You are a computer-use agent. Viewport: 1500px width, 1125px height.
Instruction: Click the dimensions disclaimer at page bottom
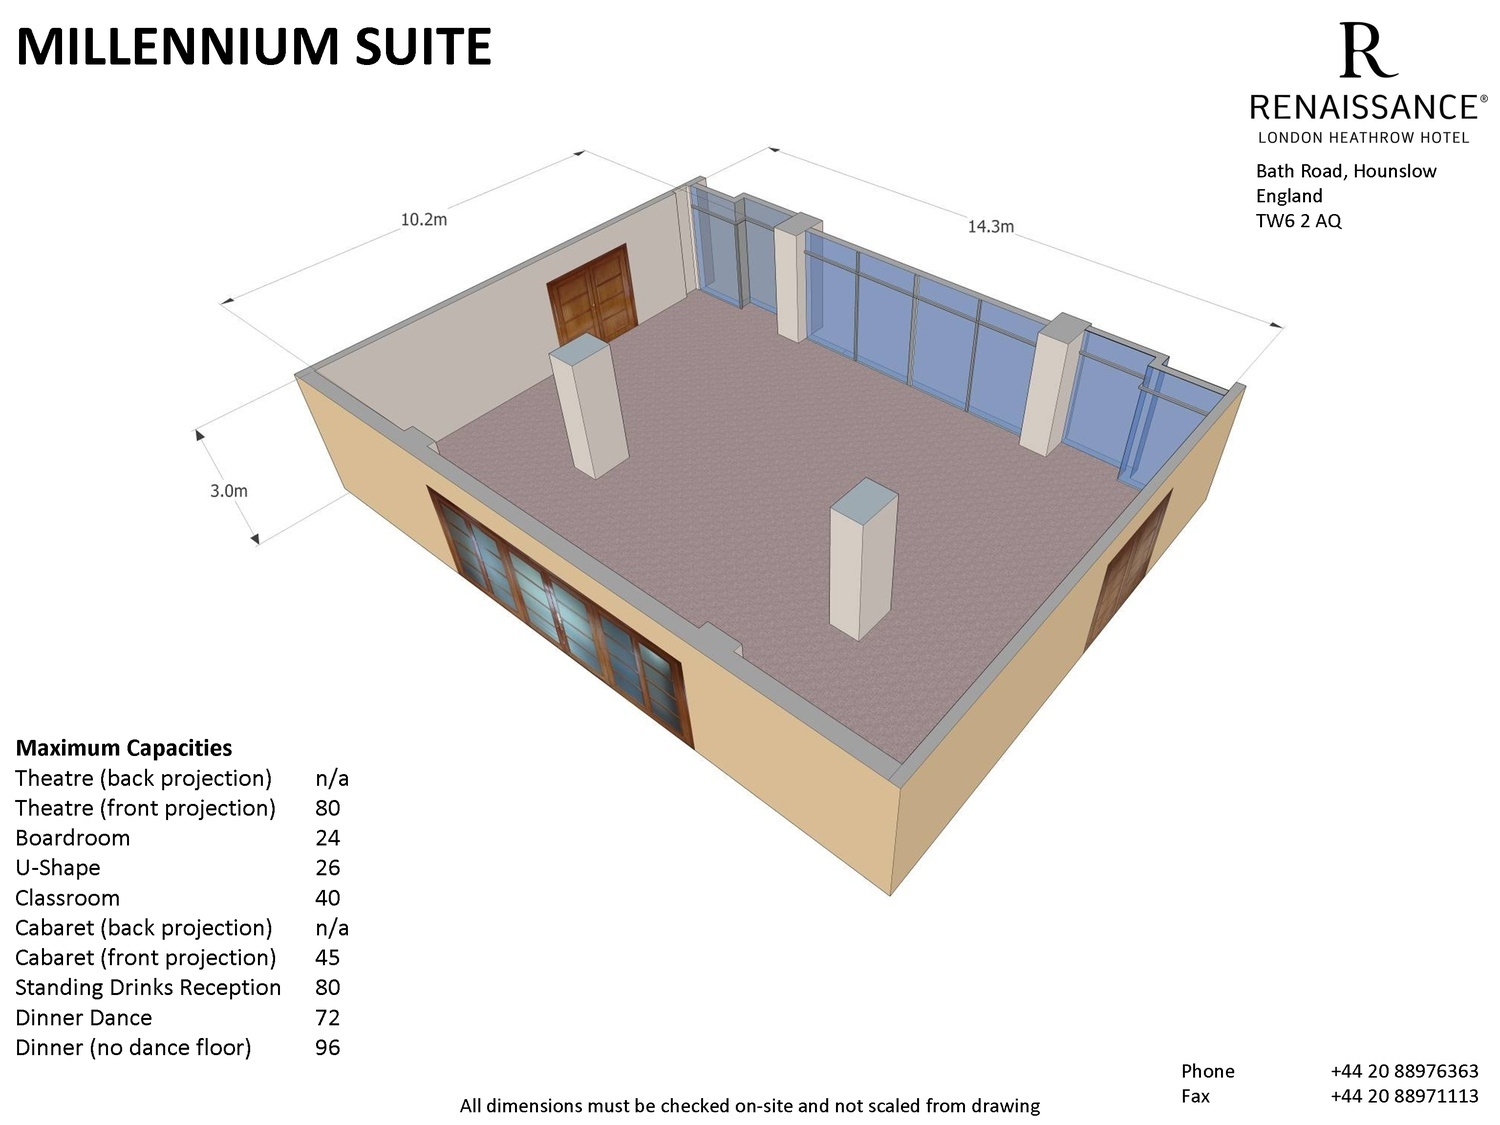749,1106
